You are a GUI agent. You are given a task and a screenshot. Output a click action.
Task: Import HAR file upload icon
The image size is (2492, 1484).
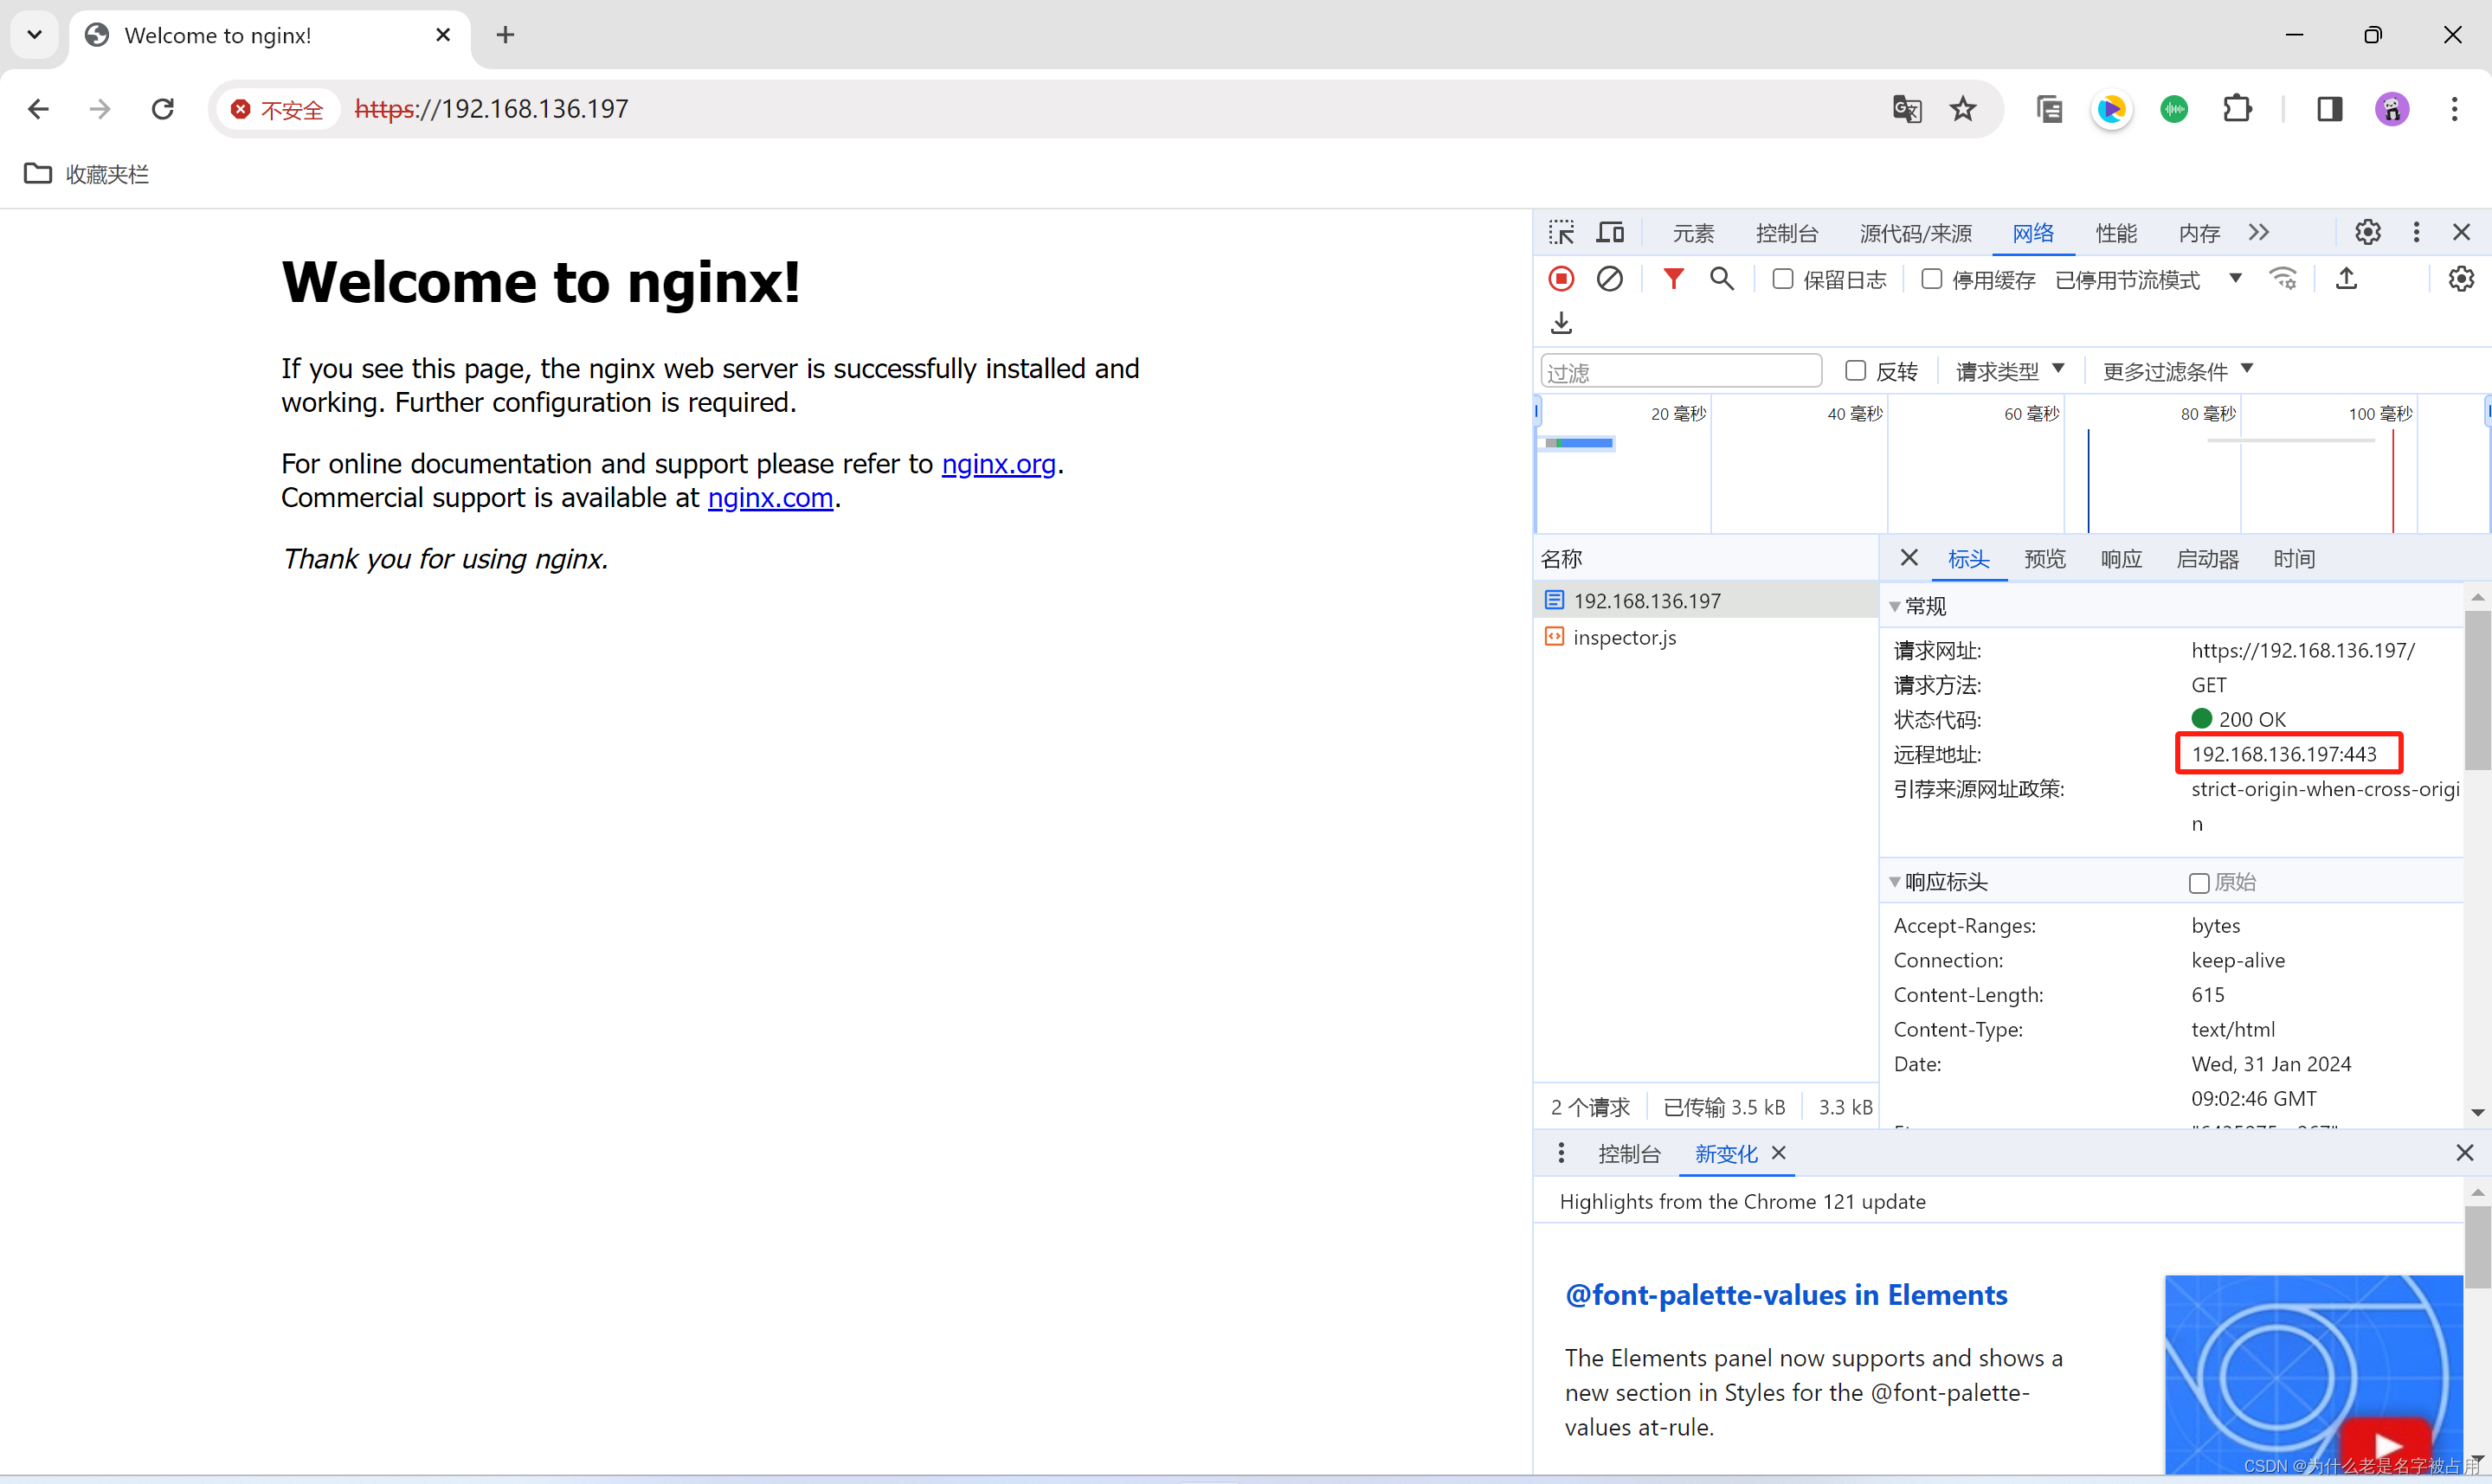2347,279
